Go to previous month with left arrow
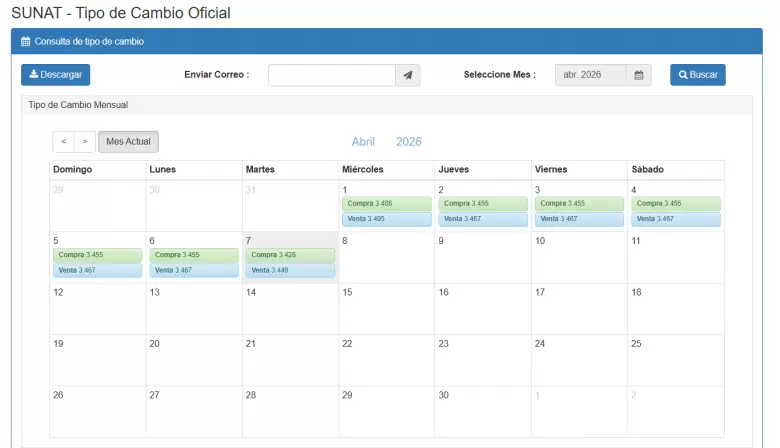This screenshot has height=448, width=780. pos(63,142)
